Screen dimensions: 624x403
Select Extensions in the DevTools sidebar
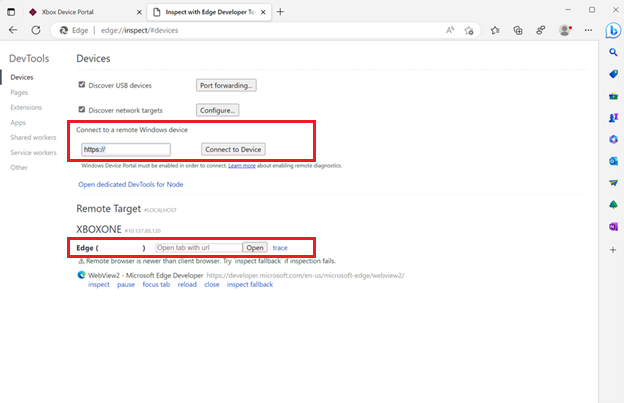click(x=26, y=107)
